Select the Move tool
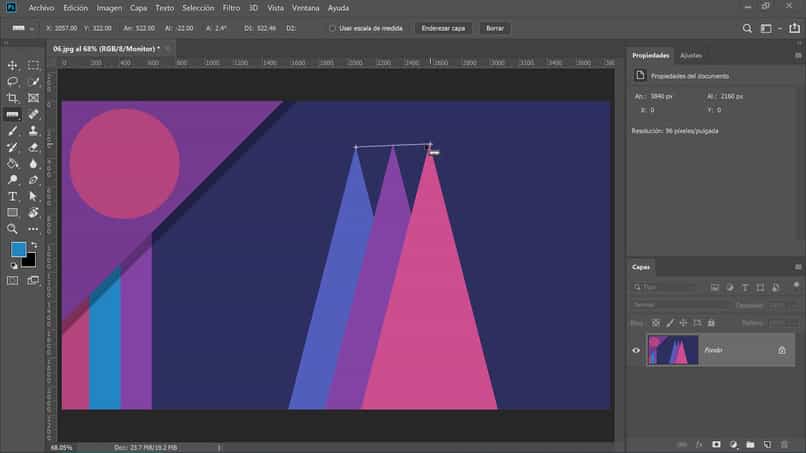806x453 pixels. point(12,65)
